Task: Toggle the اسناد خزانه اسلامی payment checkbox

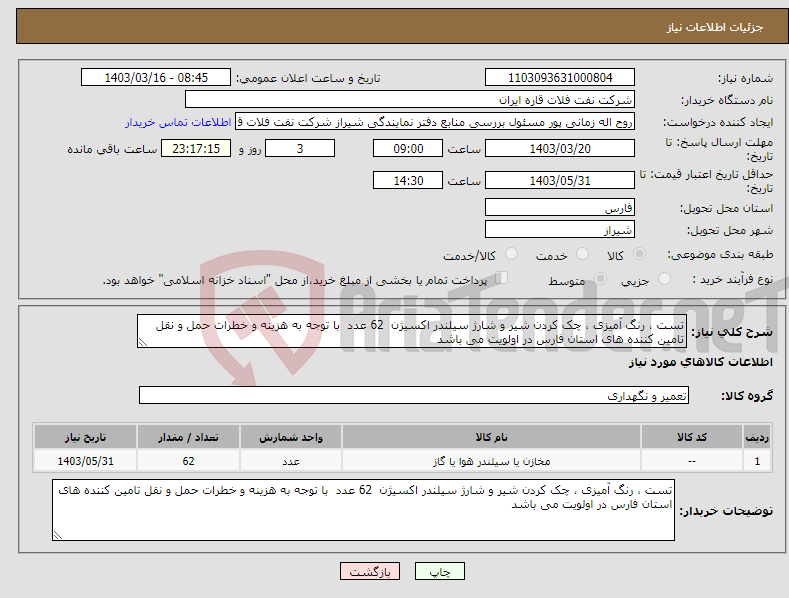Action: coord(501,277)
